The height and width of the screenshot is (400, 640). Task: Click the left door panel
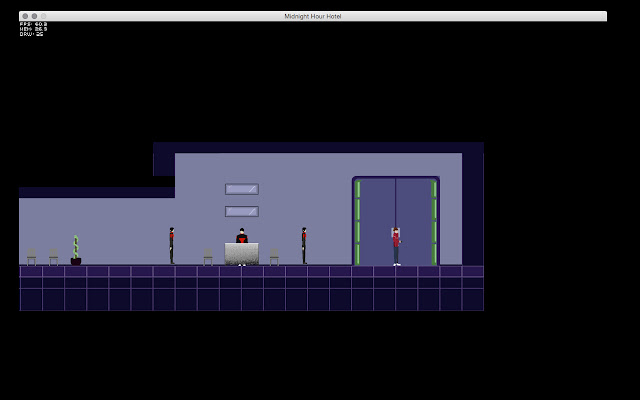378,222
